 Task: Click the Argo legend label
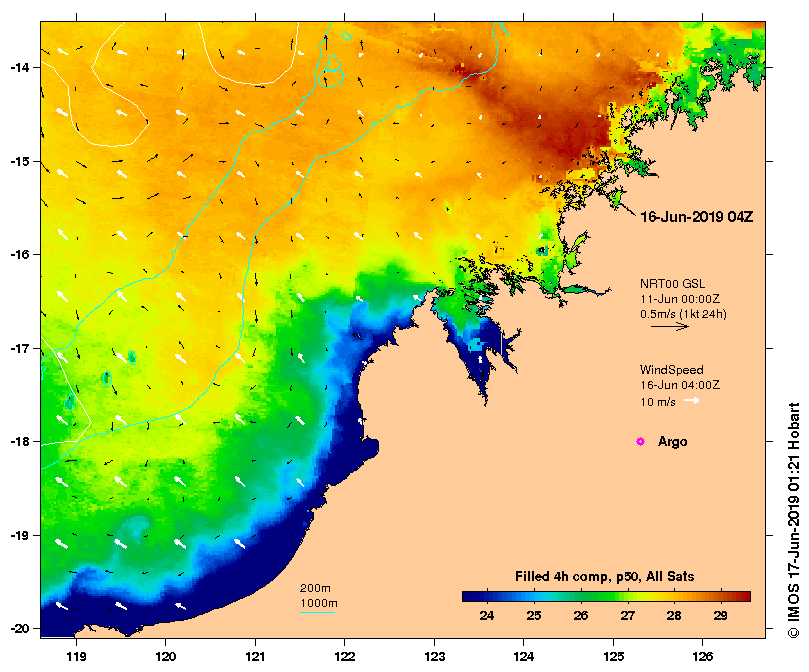tap(672, 442)
